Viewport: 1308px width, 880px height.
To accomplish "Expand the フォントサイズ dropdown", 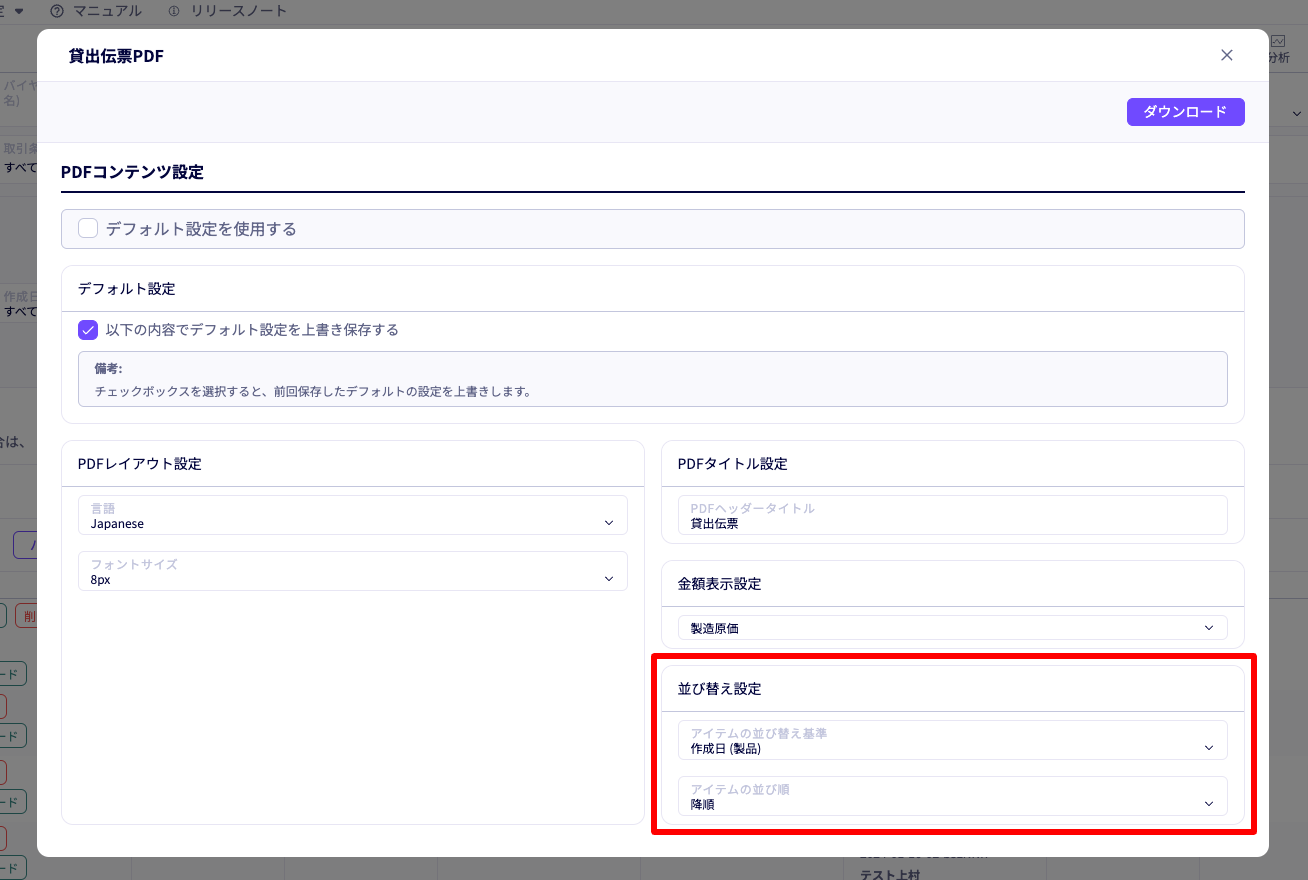I will tap(353, 571).
